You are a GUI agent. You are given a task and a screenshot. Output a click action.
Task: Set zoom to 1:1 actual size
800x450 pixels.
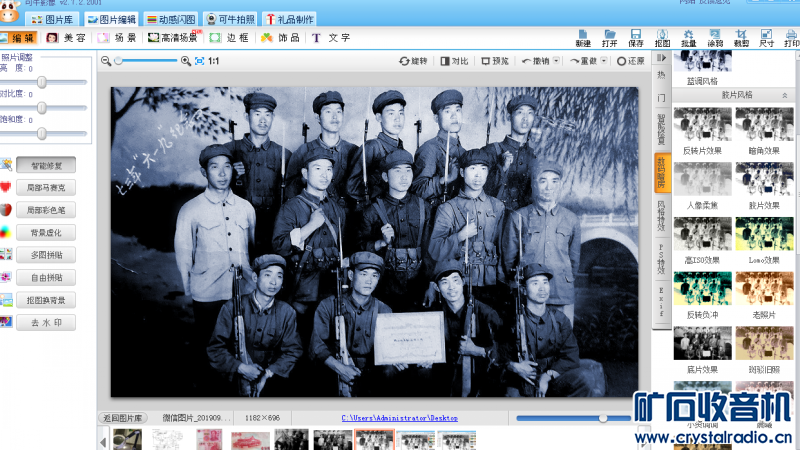[213, 61]
